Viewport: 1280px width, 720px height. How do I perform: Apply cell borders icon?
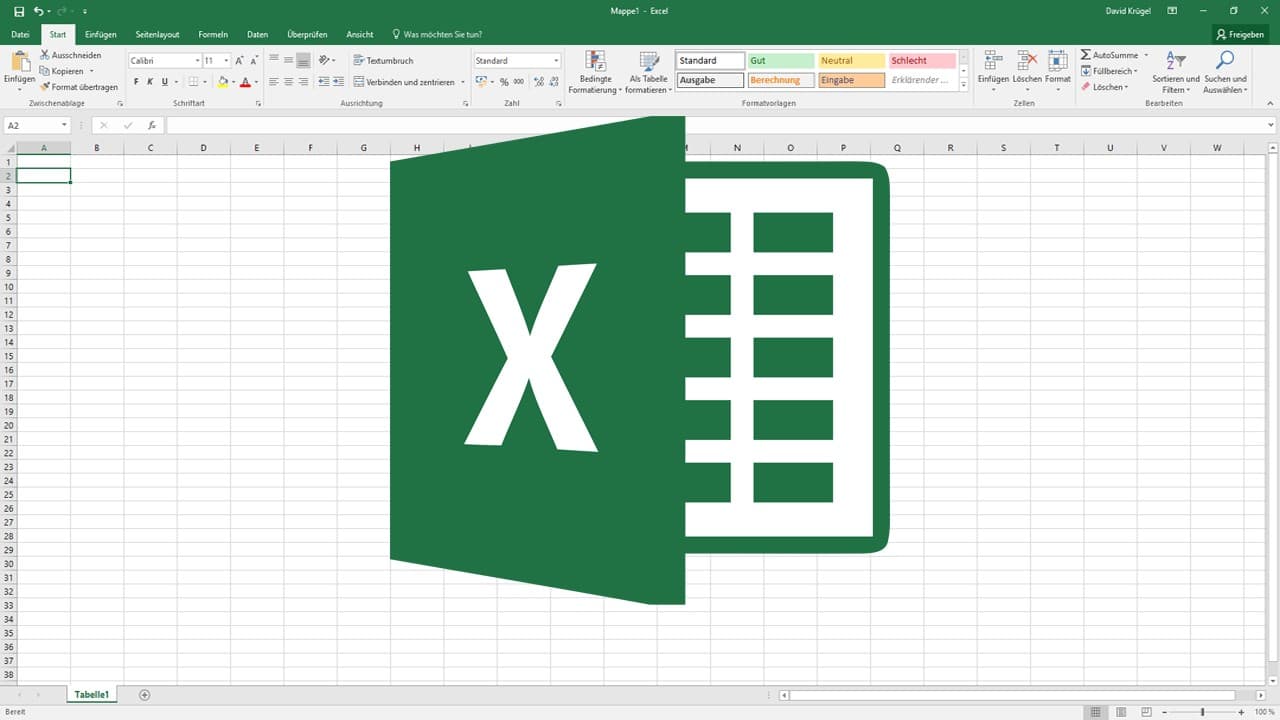pos(194,82)
